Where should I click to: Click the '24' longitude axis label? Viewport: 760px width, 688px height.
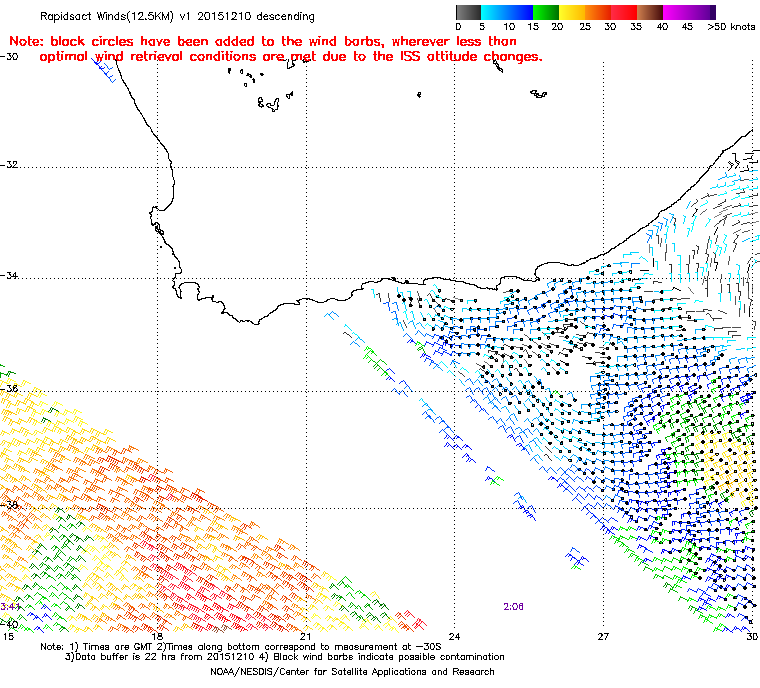tap(454, 636)
